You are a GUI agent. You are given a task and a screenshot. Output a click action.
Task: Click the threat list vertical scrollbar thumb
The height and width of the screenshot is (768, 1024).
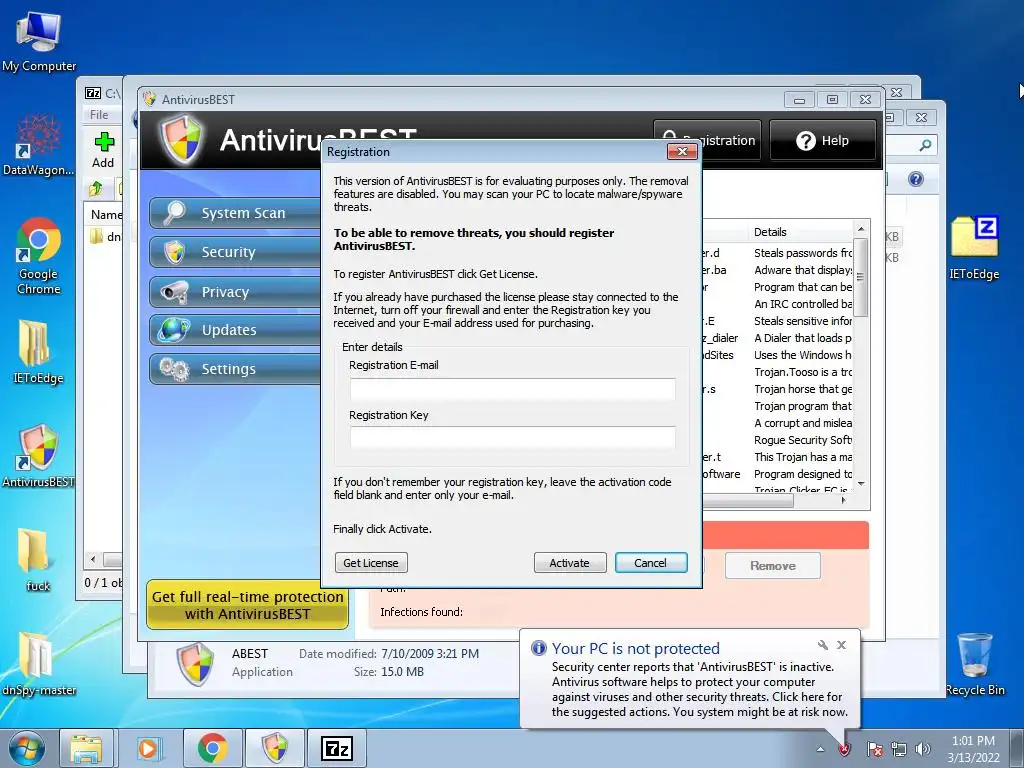click(x=861, y=278)
